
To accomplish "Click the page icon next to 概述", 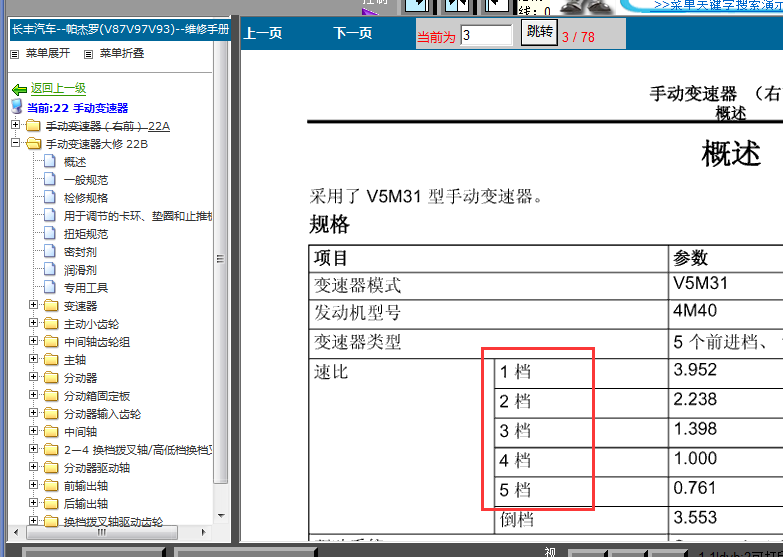I will (49, 161).
